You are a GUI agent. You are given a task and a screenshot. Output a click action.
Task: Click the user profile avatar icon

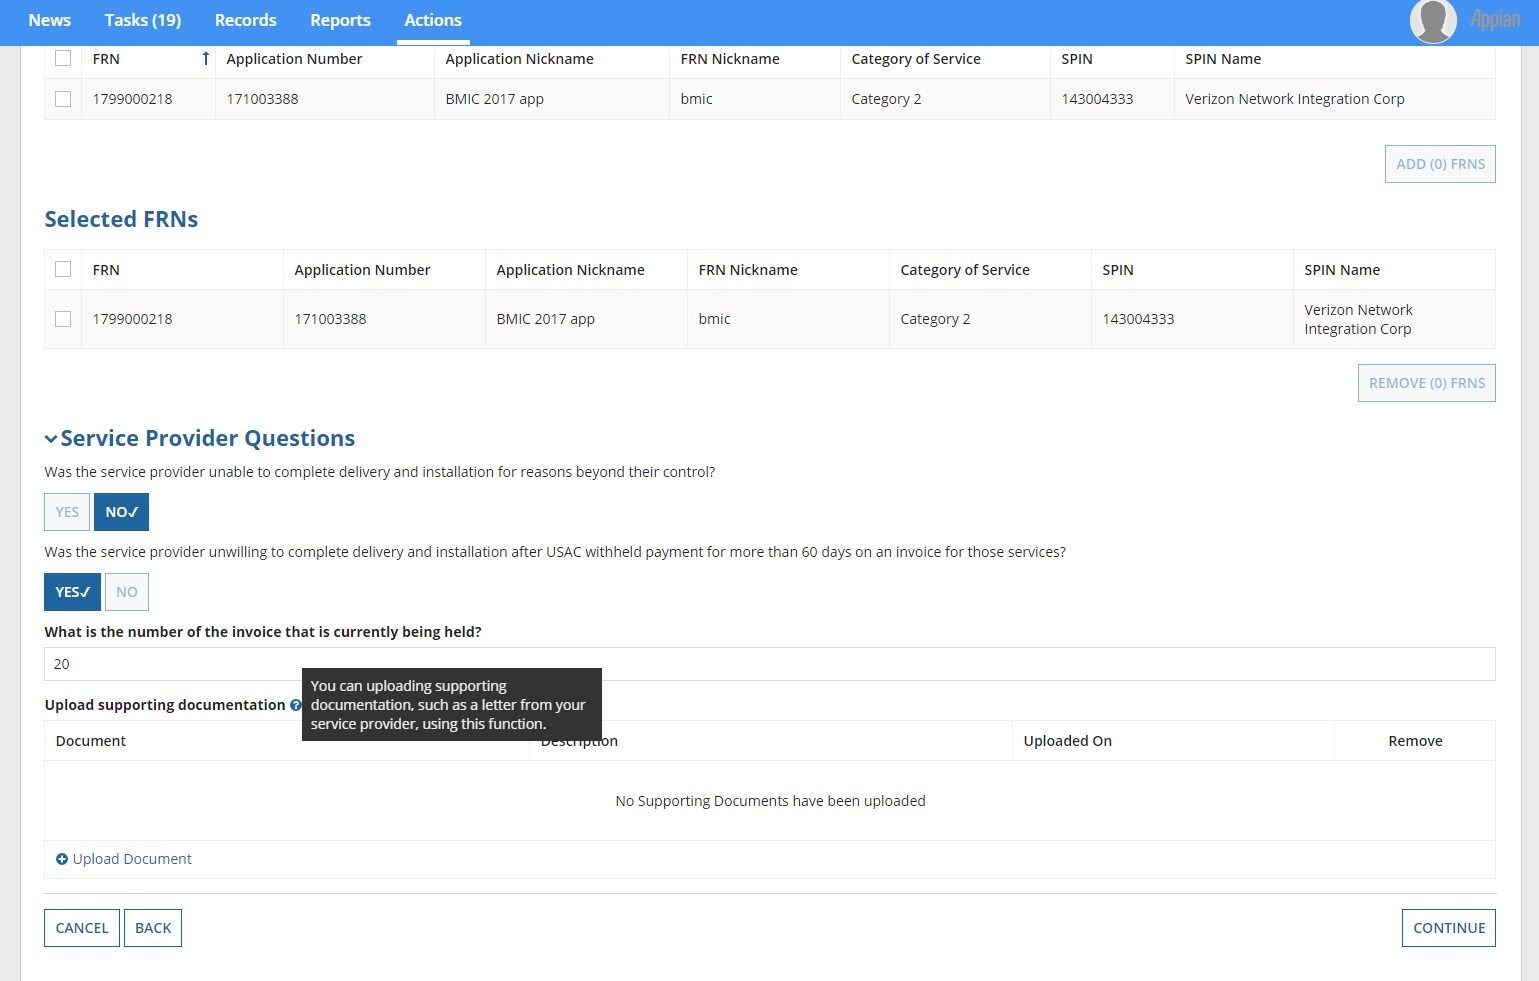coord(1432,21)
